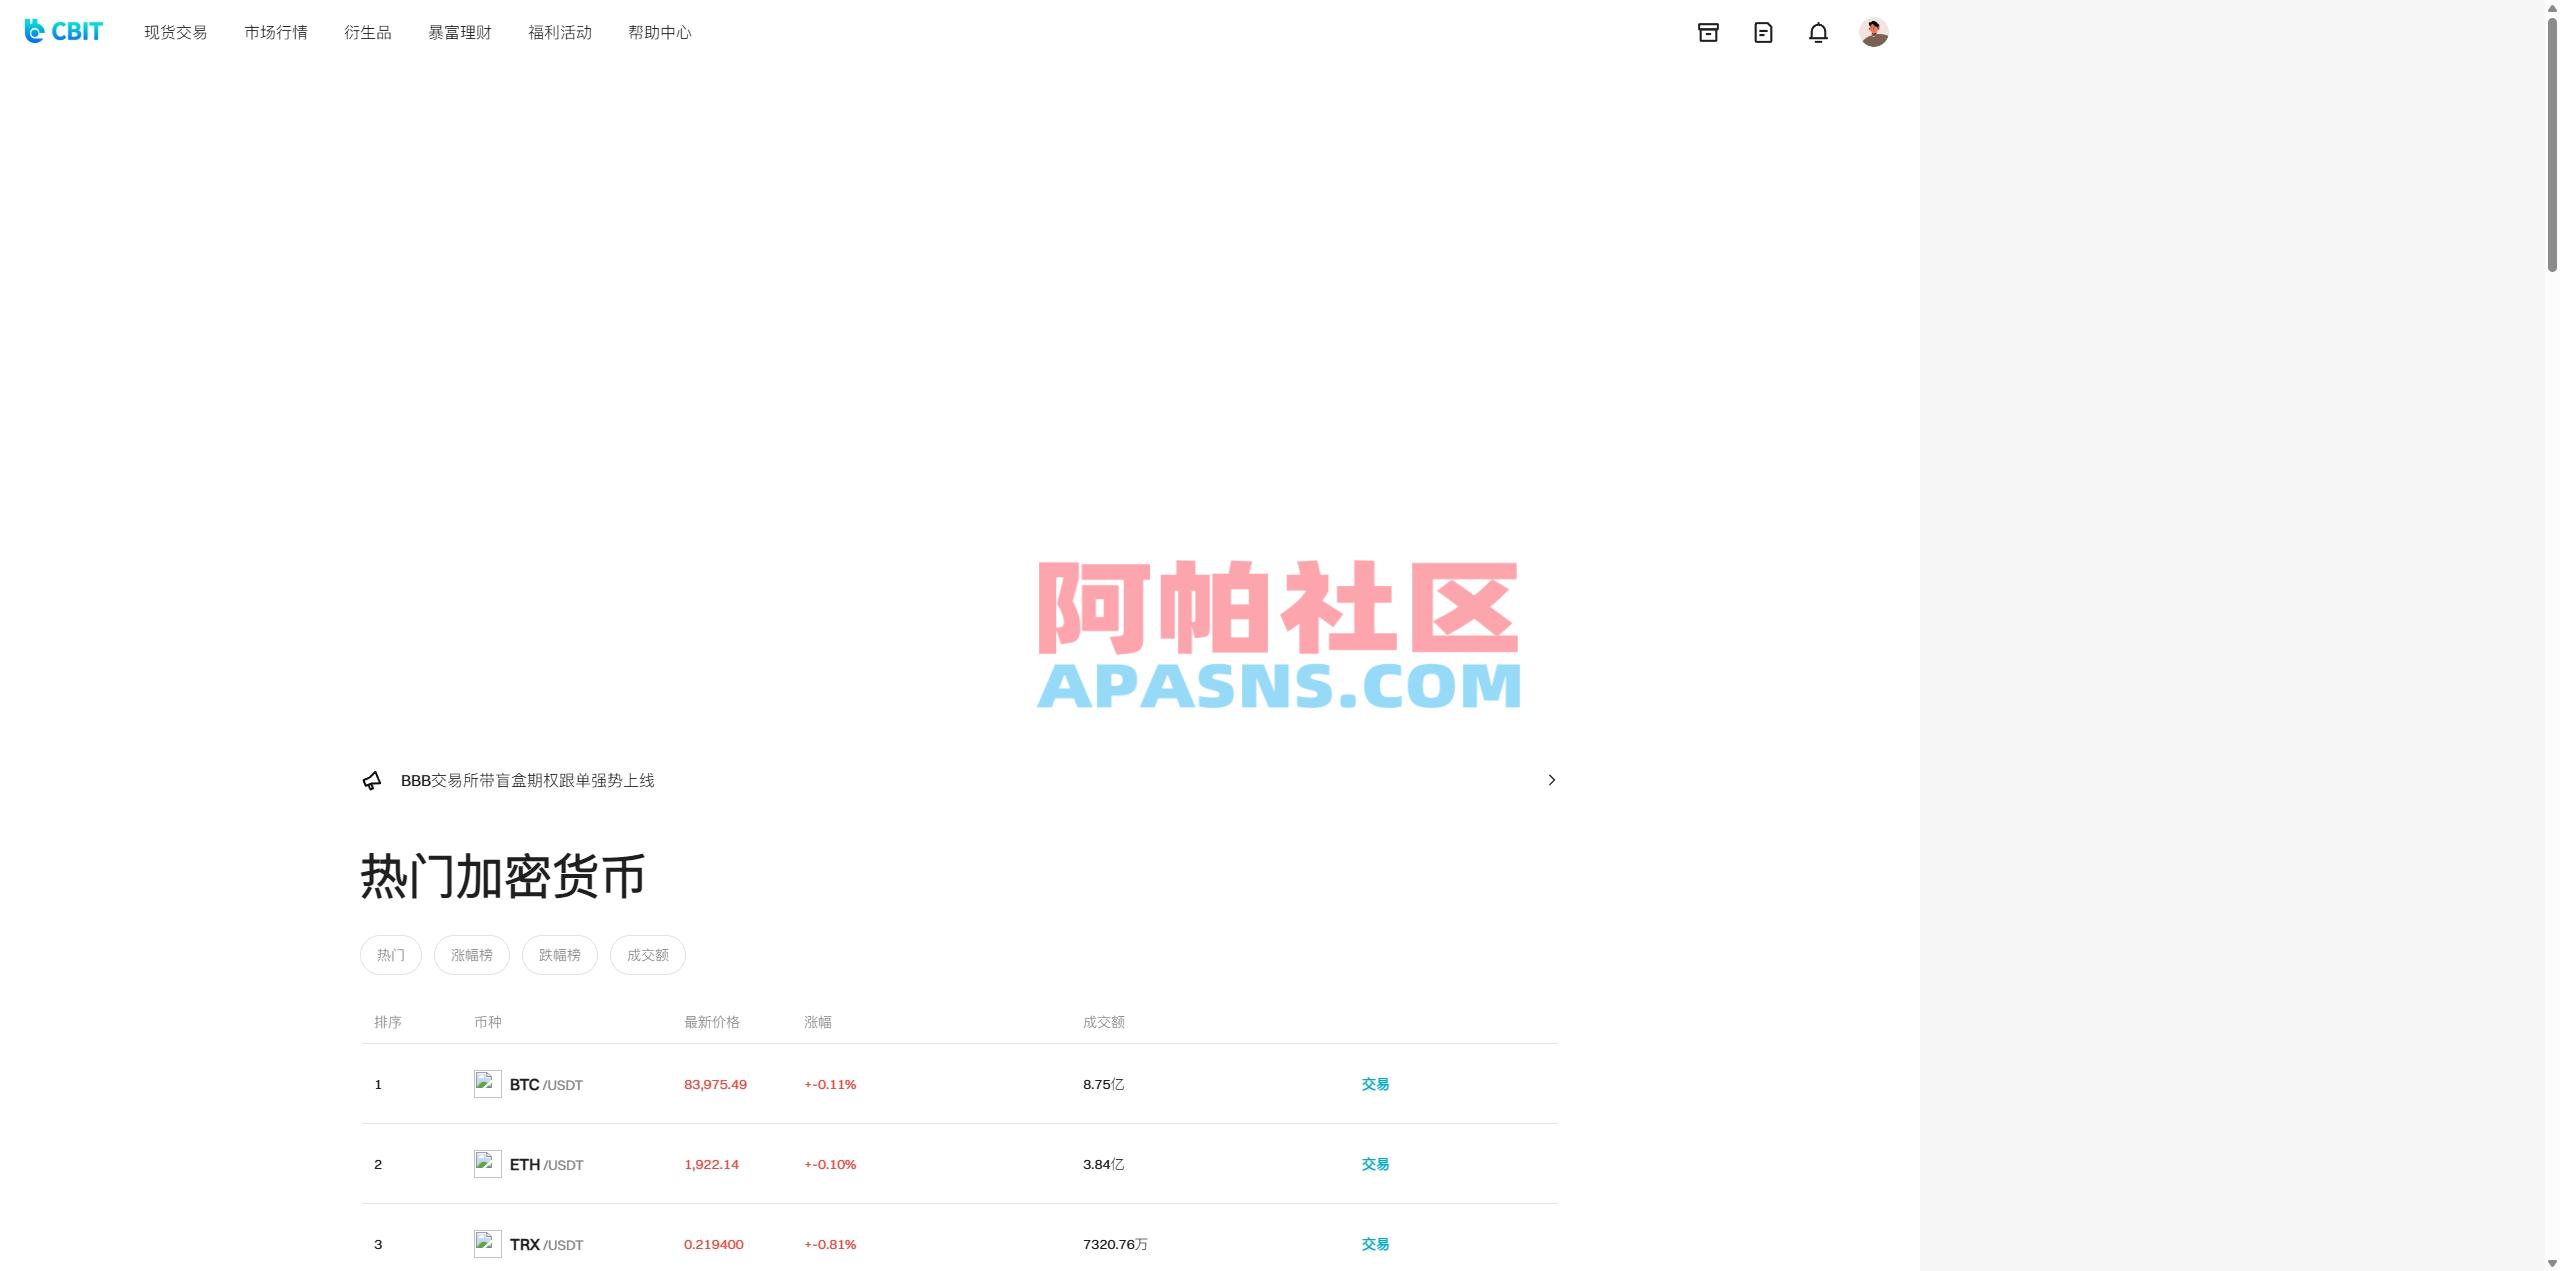Select the 涨幅榜 filter chip

472,954
